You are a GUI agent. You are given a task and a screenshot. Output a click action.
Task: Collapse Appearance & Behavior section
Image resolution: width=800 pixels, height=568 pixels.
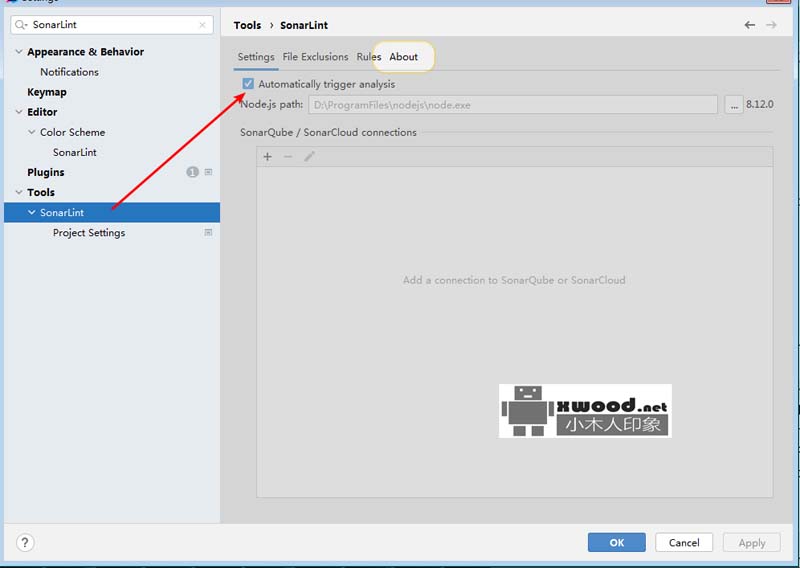(19, 52)
